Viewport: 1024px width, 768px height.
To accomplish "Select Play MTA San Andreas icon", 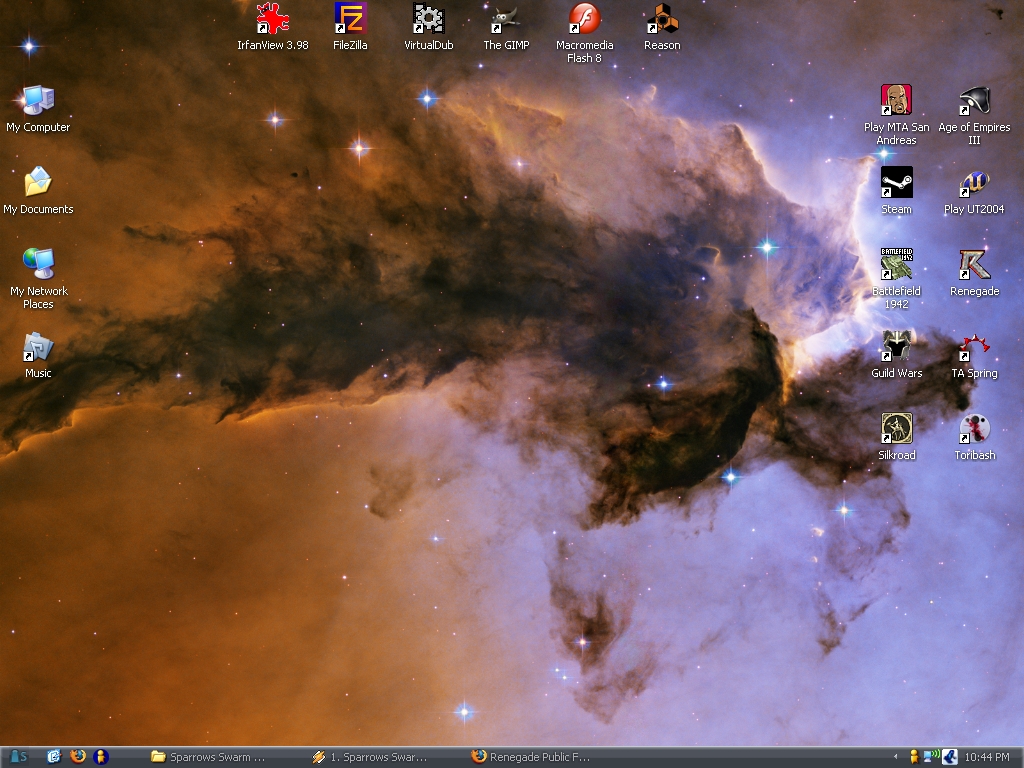I will pyautogui.click(x=896, y=101).
